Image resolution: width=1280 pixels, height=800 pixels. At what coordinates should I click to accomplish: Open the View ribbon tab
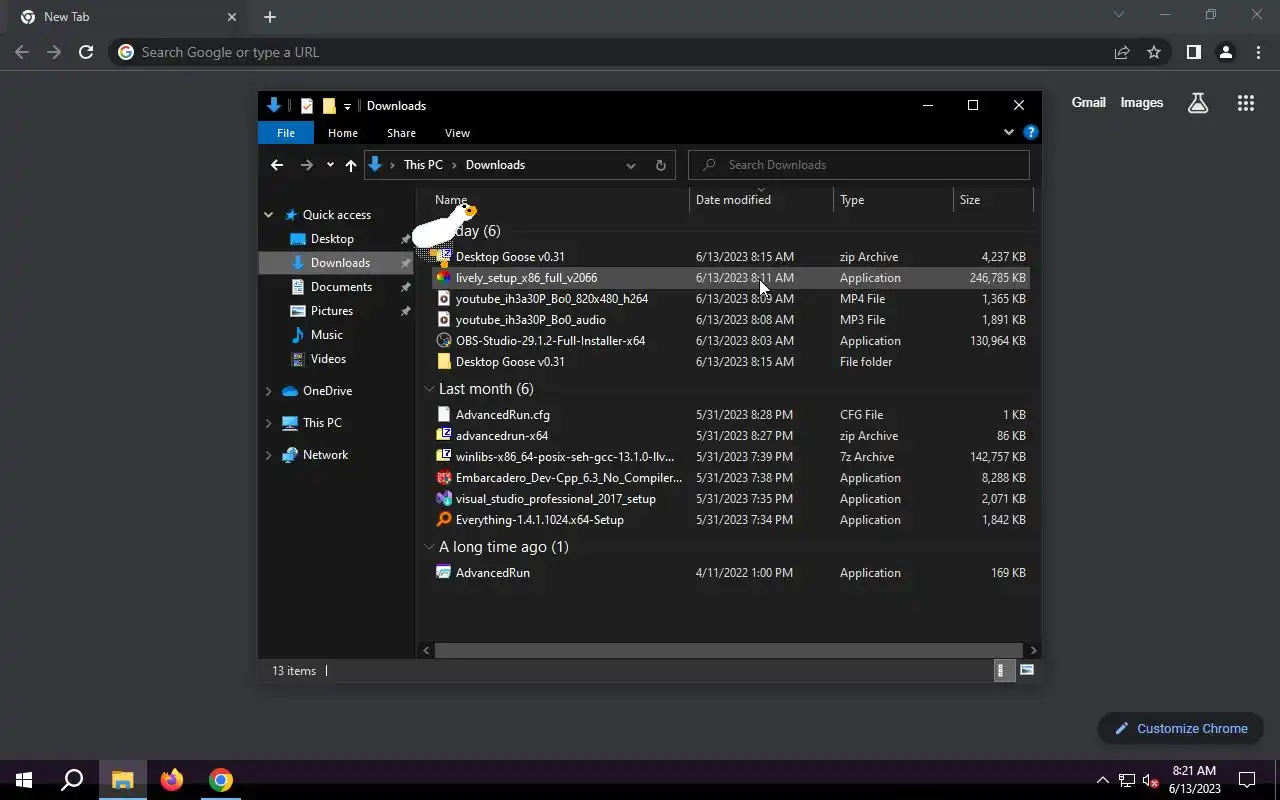(x=457, y=133)
